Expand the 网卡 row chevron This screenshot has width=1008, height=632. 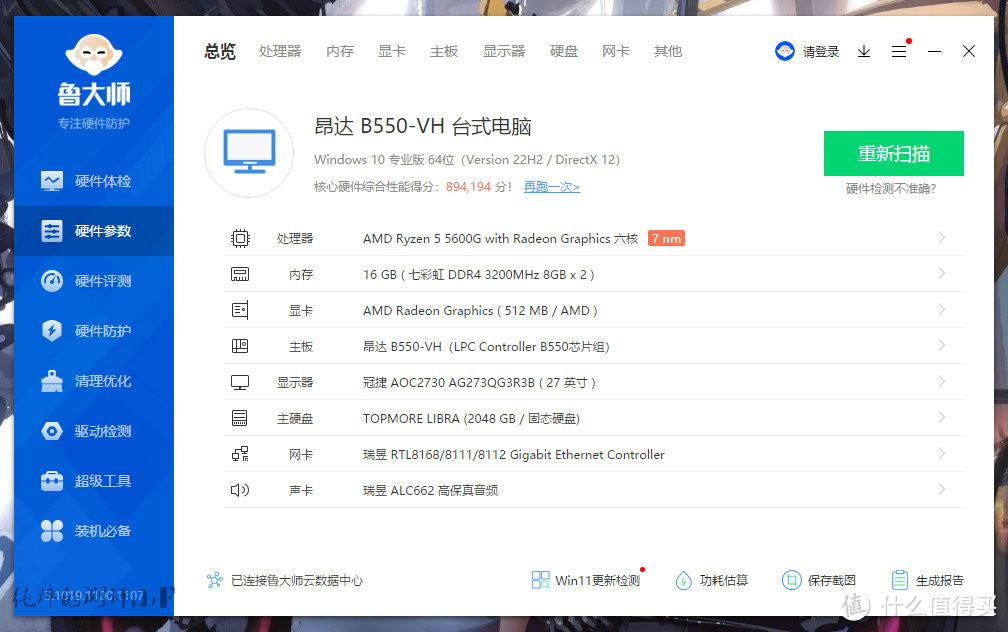(x=942, y=453)
